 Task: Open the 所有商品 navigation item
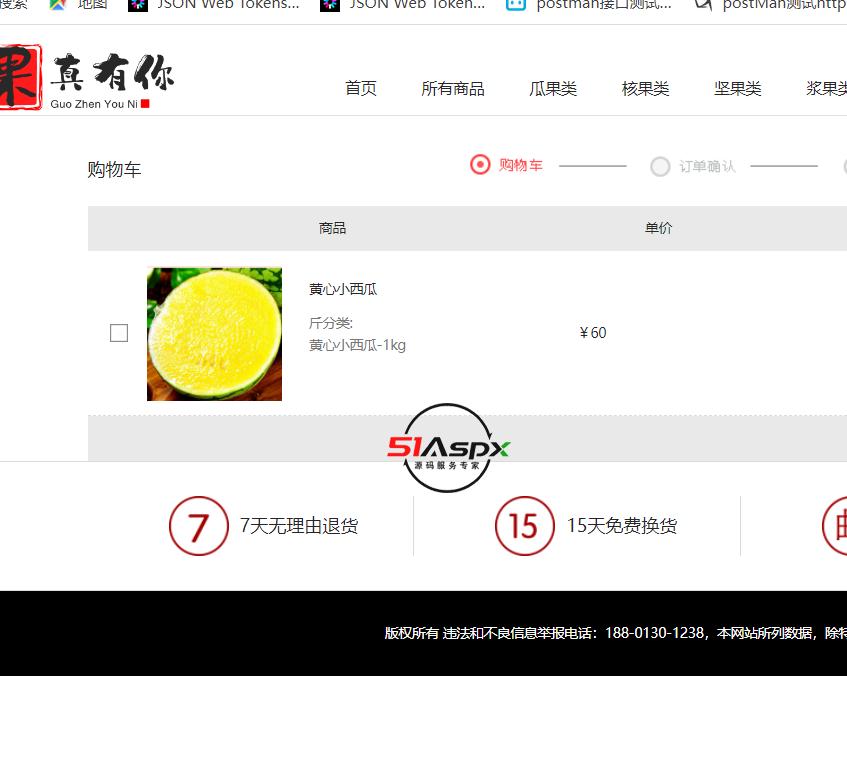453,88
